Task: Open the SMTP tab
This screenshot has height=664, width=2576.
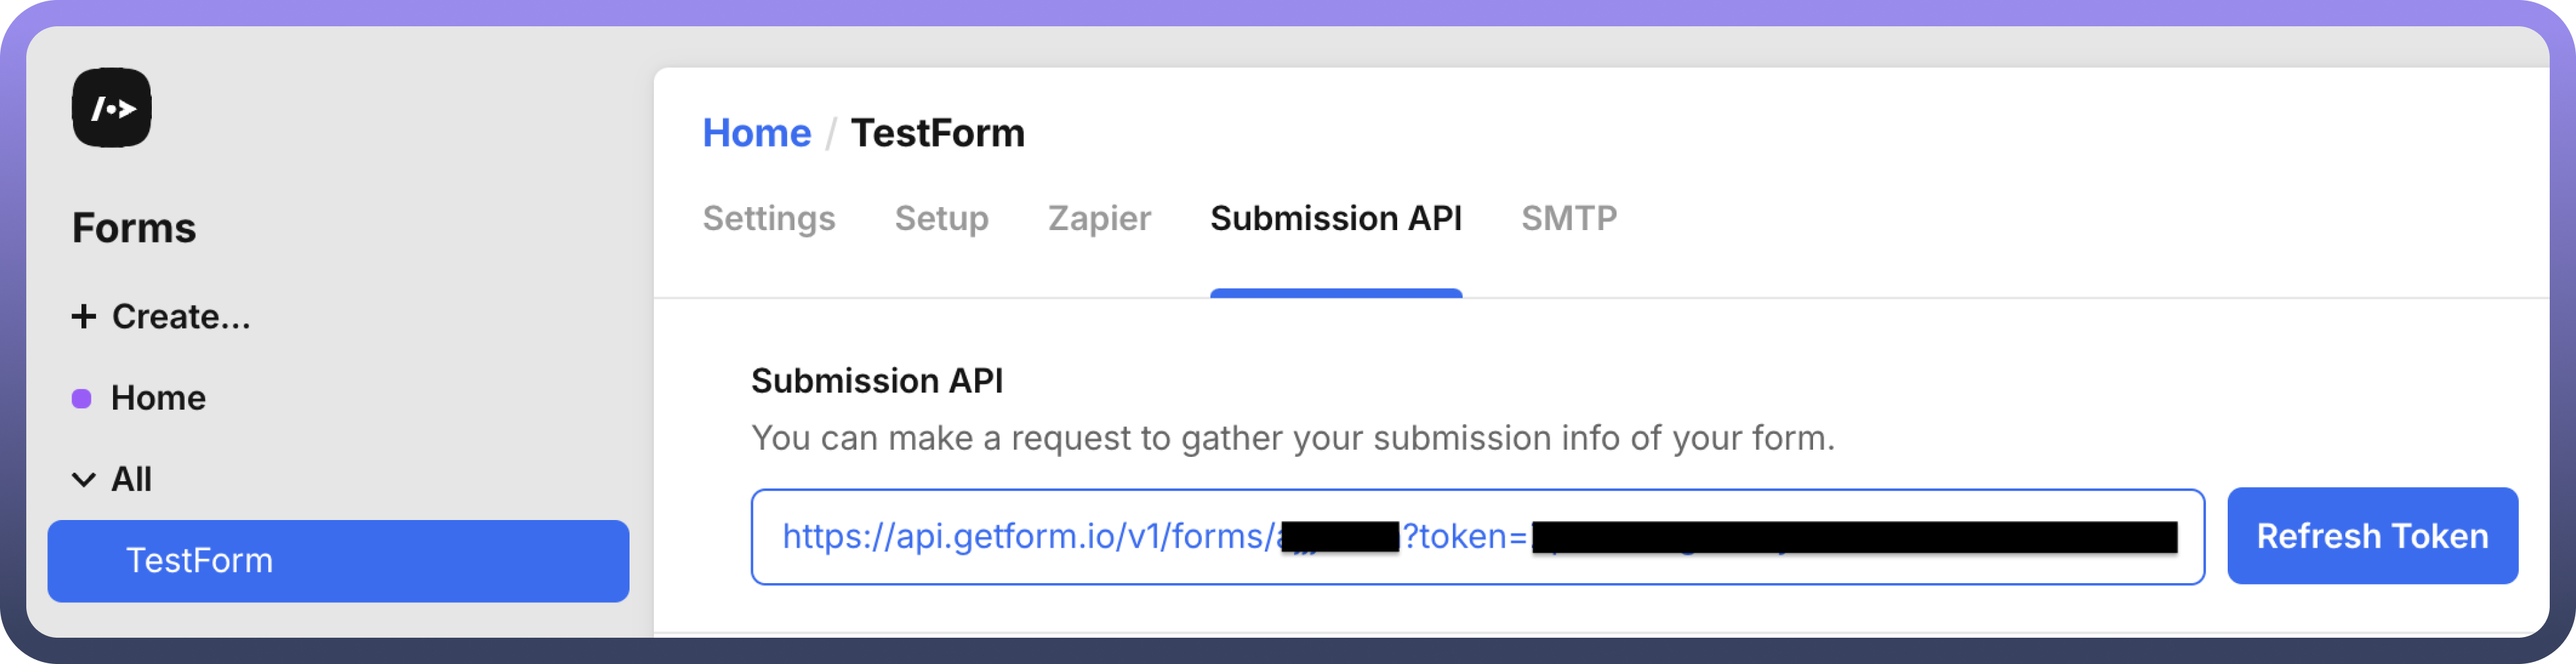Action: pyautogui.click(x=1568, y=218)
